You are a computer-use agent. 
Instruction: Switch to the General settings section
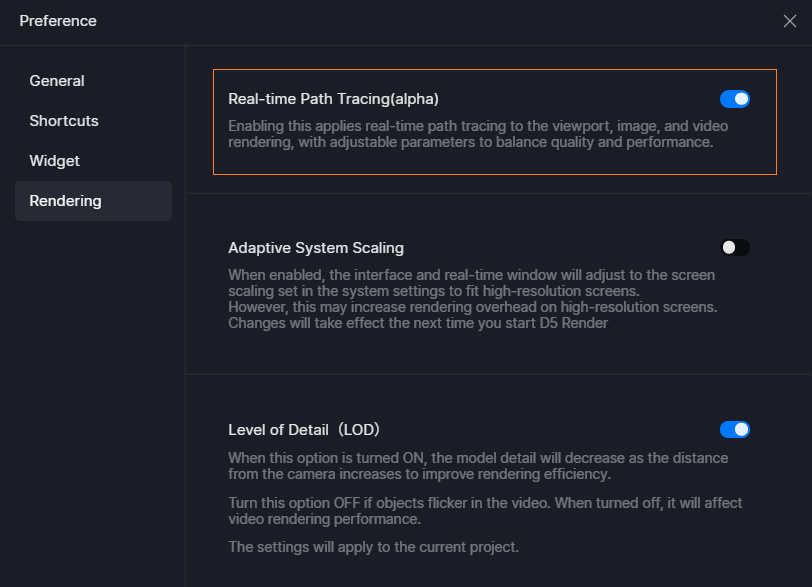[56, 81]
